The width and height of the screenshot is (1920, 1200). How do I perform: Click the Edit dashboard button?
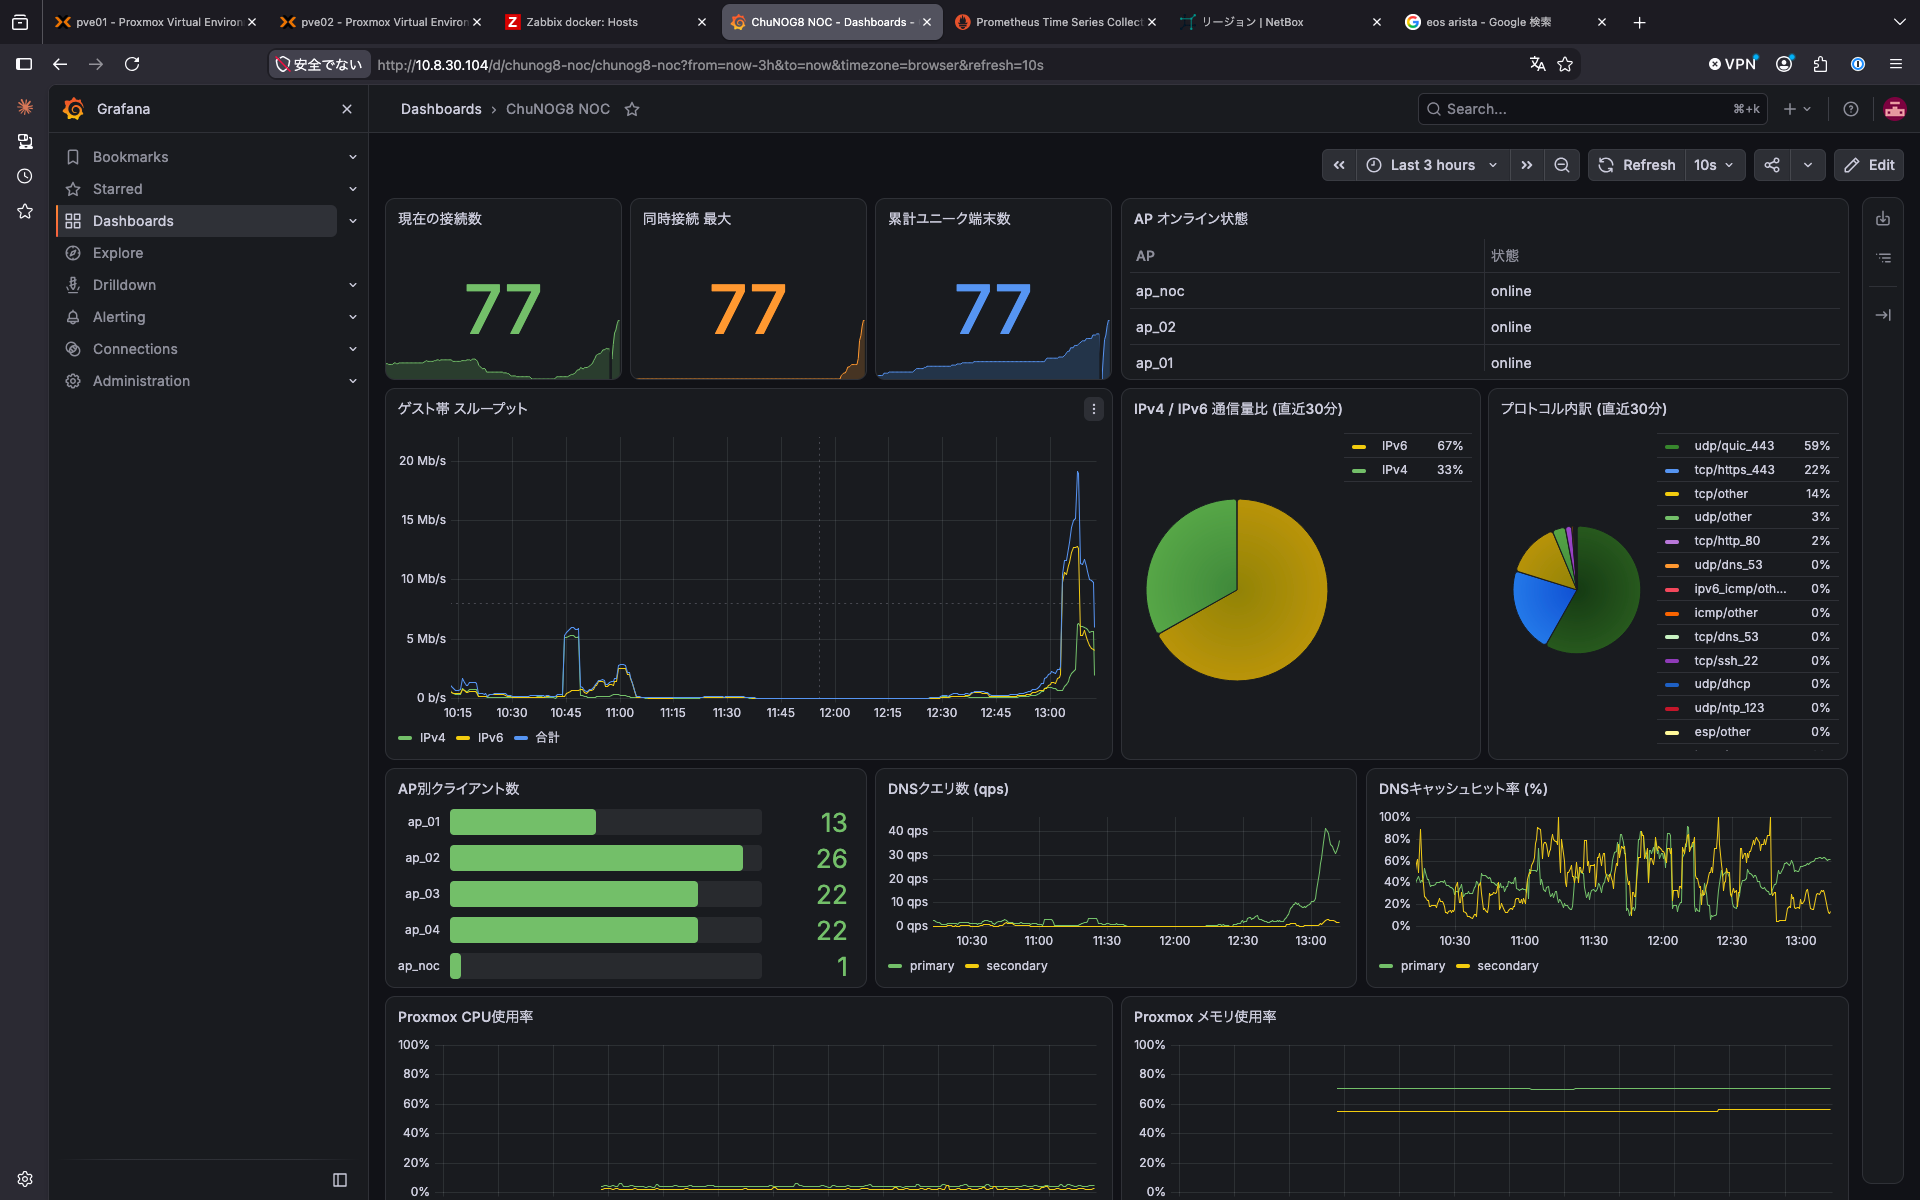click(1868, 165)
